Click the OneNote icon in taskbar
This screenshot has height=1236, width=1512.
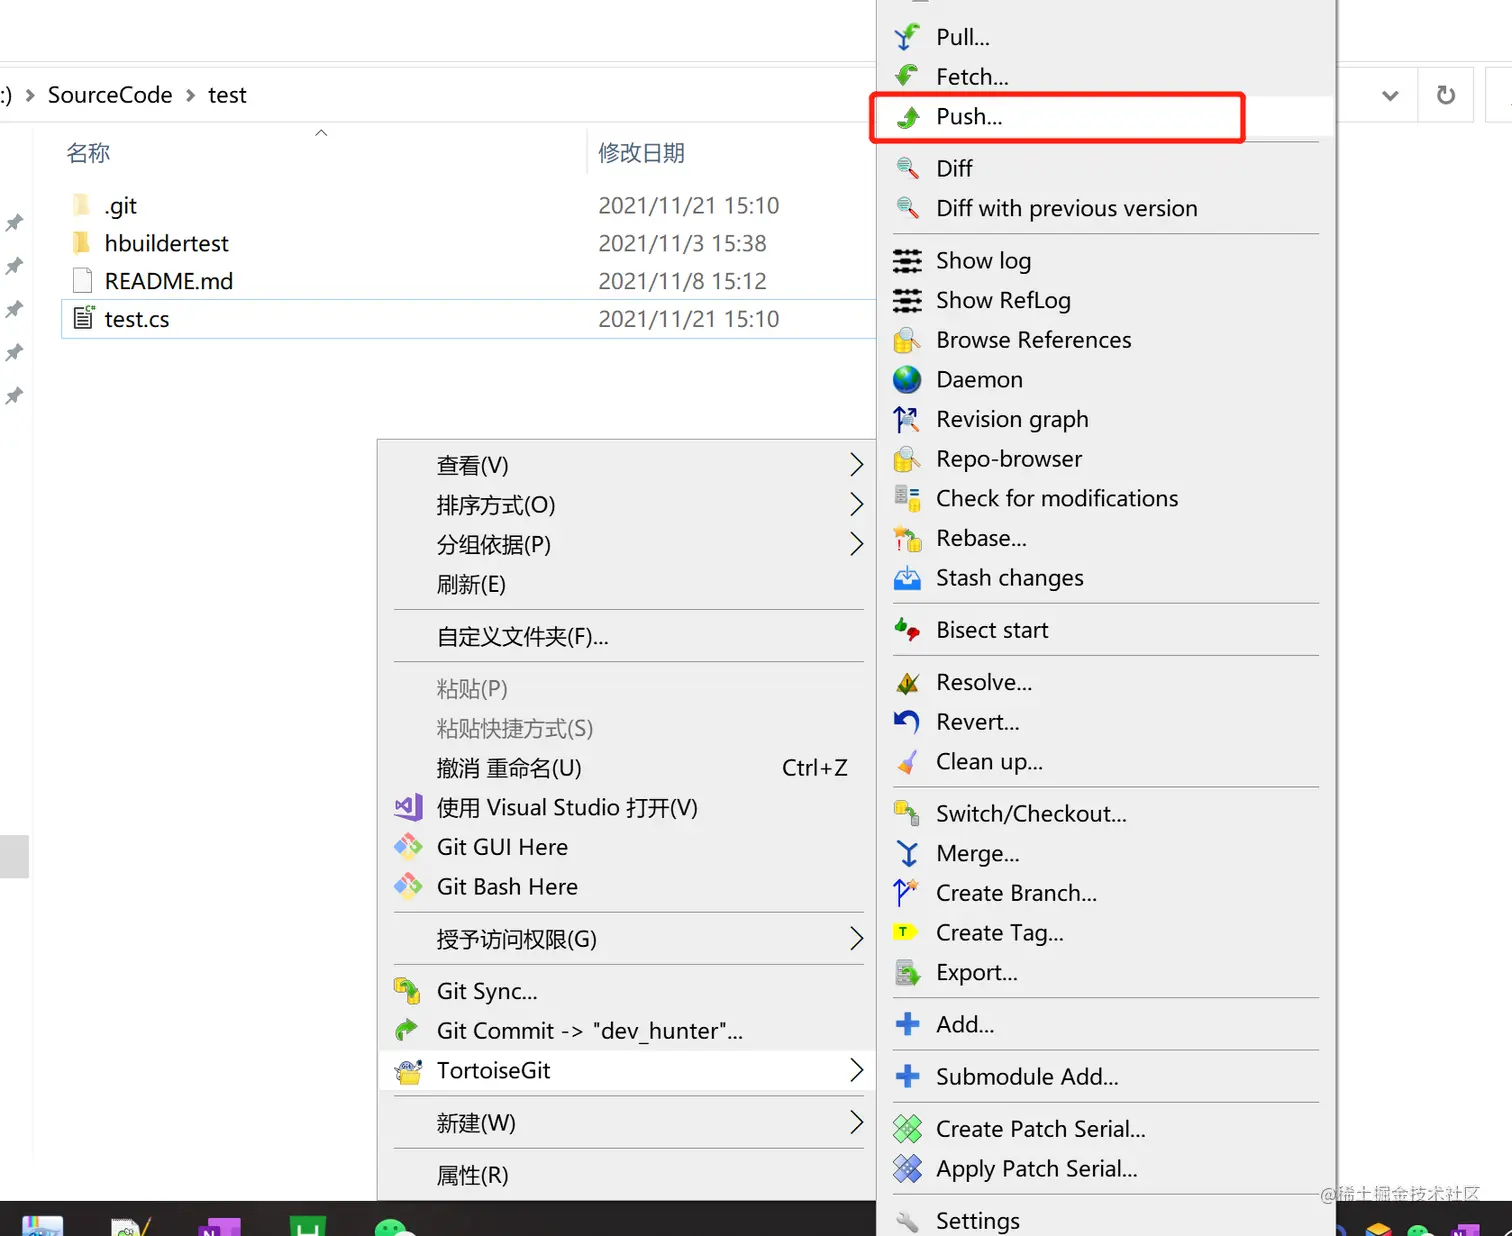pyautogui.click(x=220, y=1226)
